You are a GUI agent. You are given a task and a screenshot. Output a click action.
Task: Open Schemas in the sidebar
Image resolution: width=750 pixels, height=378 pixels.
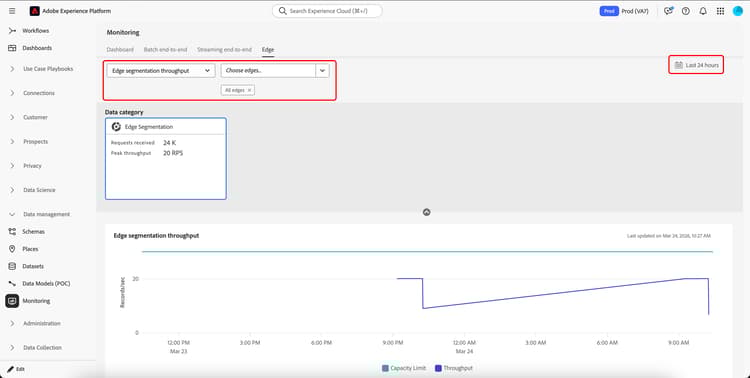[x=33, y=232]
